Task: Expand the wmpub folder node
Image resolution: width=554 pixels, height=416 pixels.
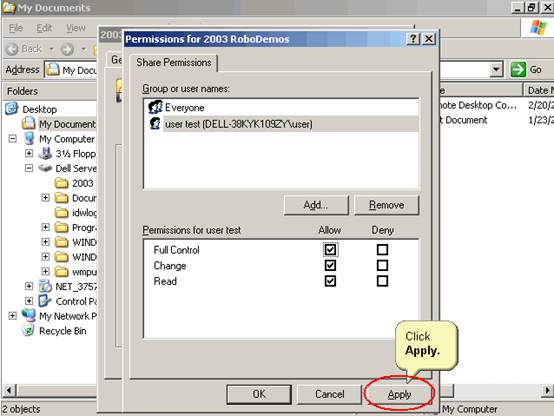Action: 46,271
